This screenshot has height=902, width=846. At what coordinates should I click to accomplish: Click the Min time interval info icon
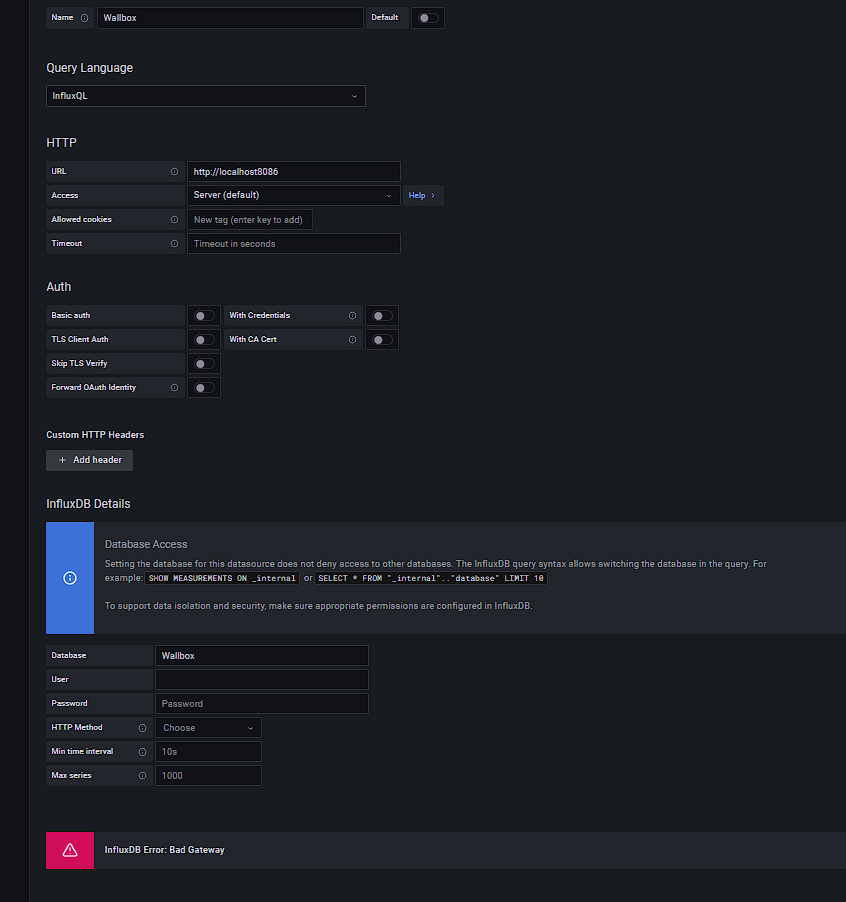143,752
